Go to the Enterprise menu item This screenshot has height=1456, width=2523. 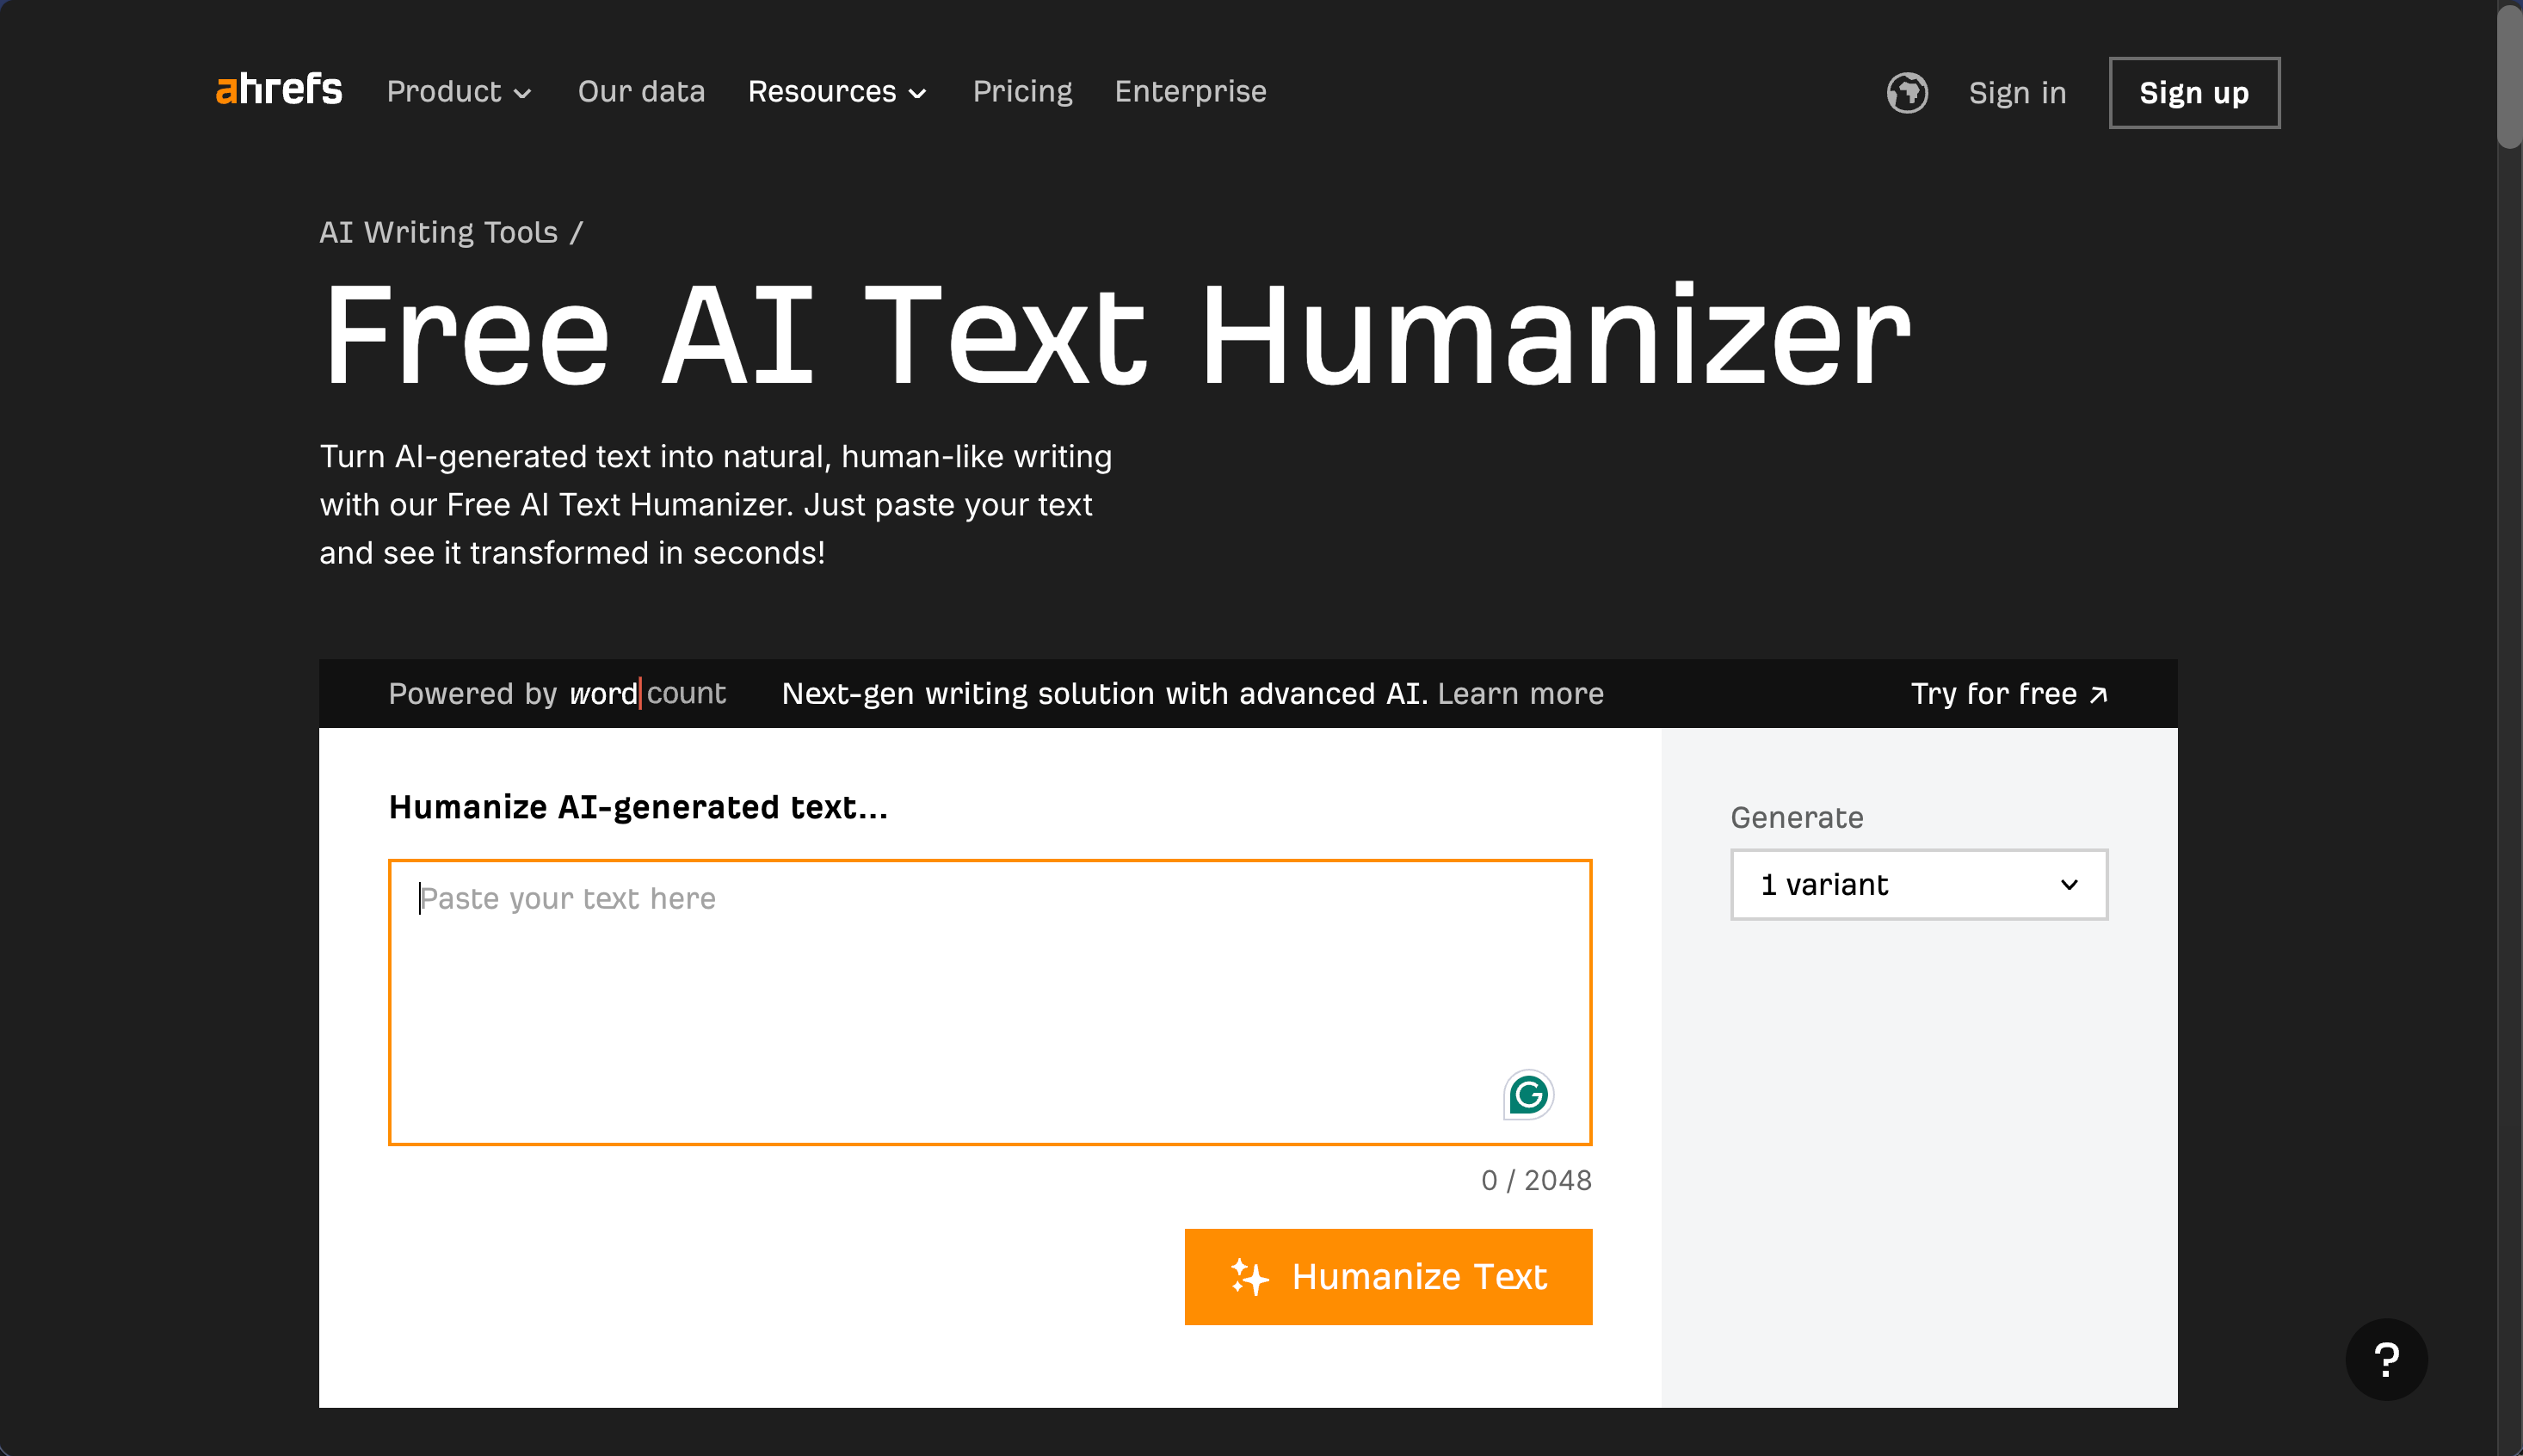pyautogui.click(x=1190, y=91)
